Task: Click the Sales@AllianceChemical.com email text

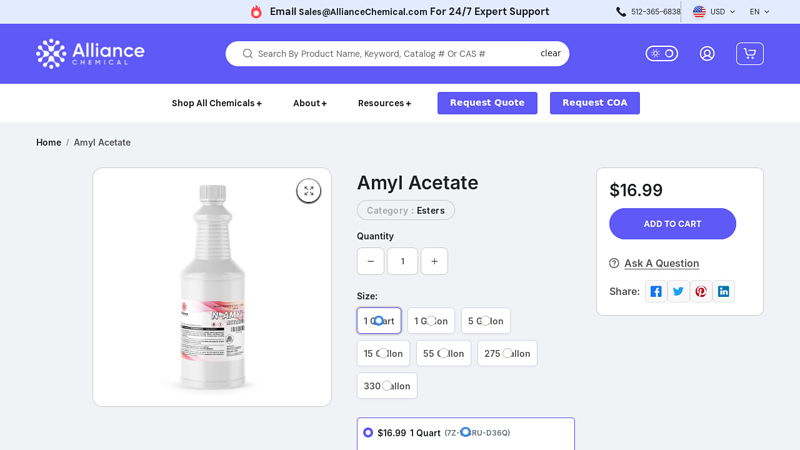Action: 363,12
